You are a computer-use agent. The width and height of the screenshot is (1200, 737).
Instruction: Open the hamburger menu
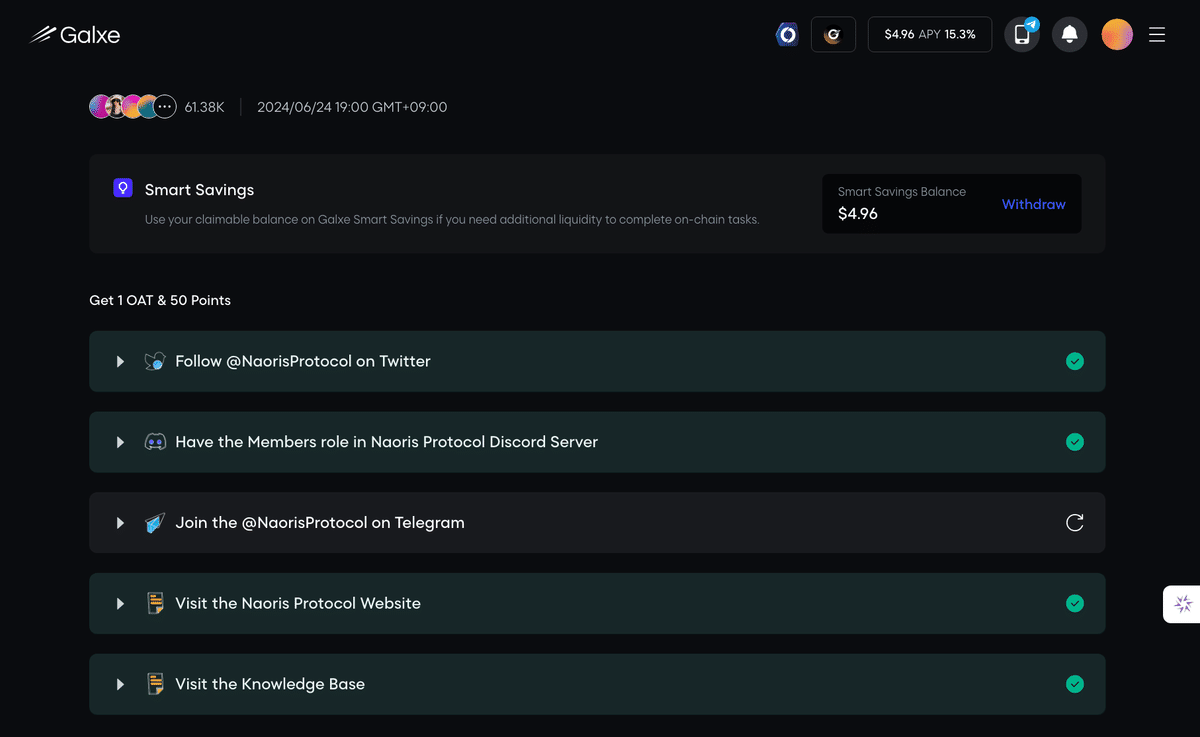click(1157, 35)
